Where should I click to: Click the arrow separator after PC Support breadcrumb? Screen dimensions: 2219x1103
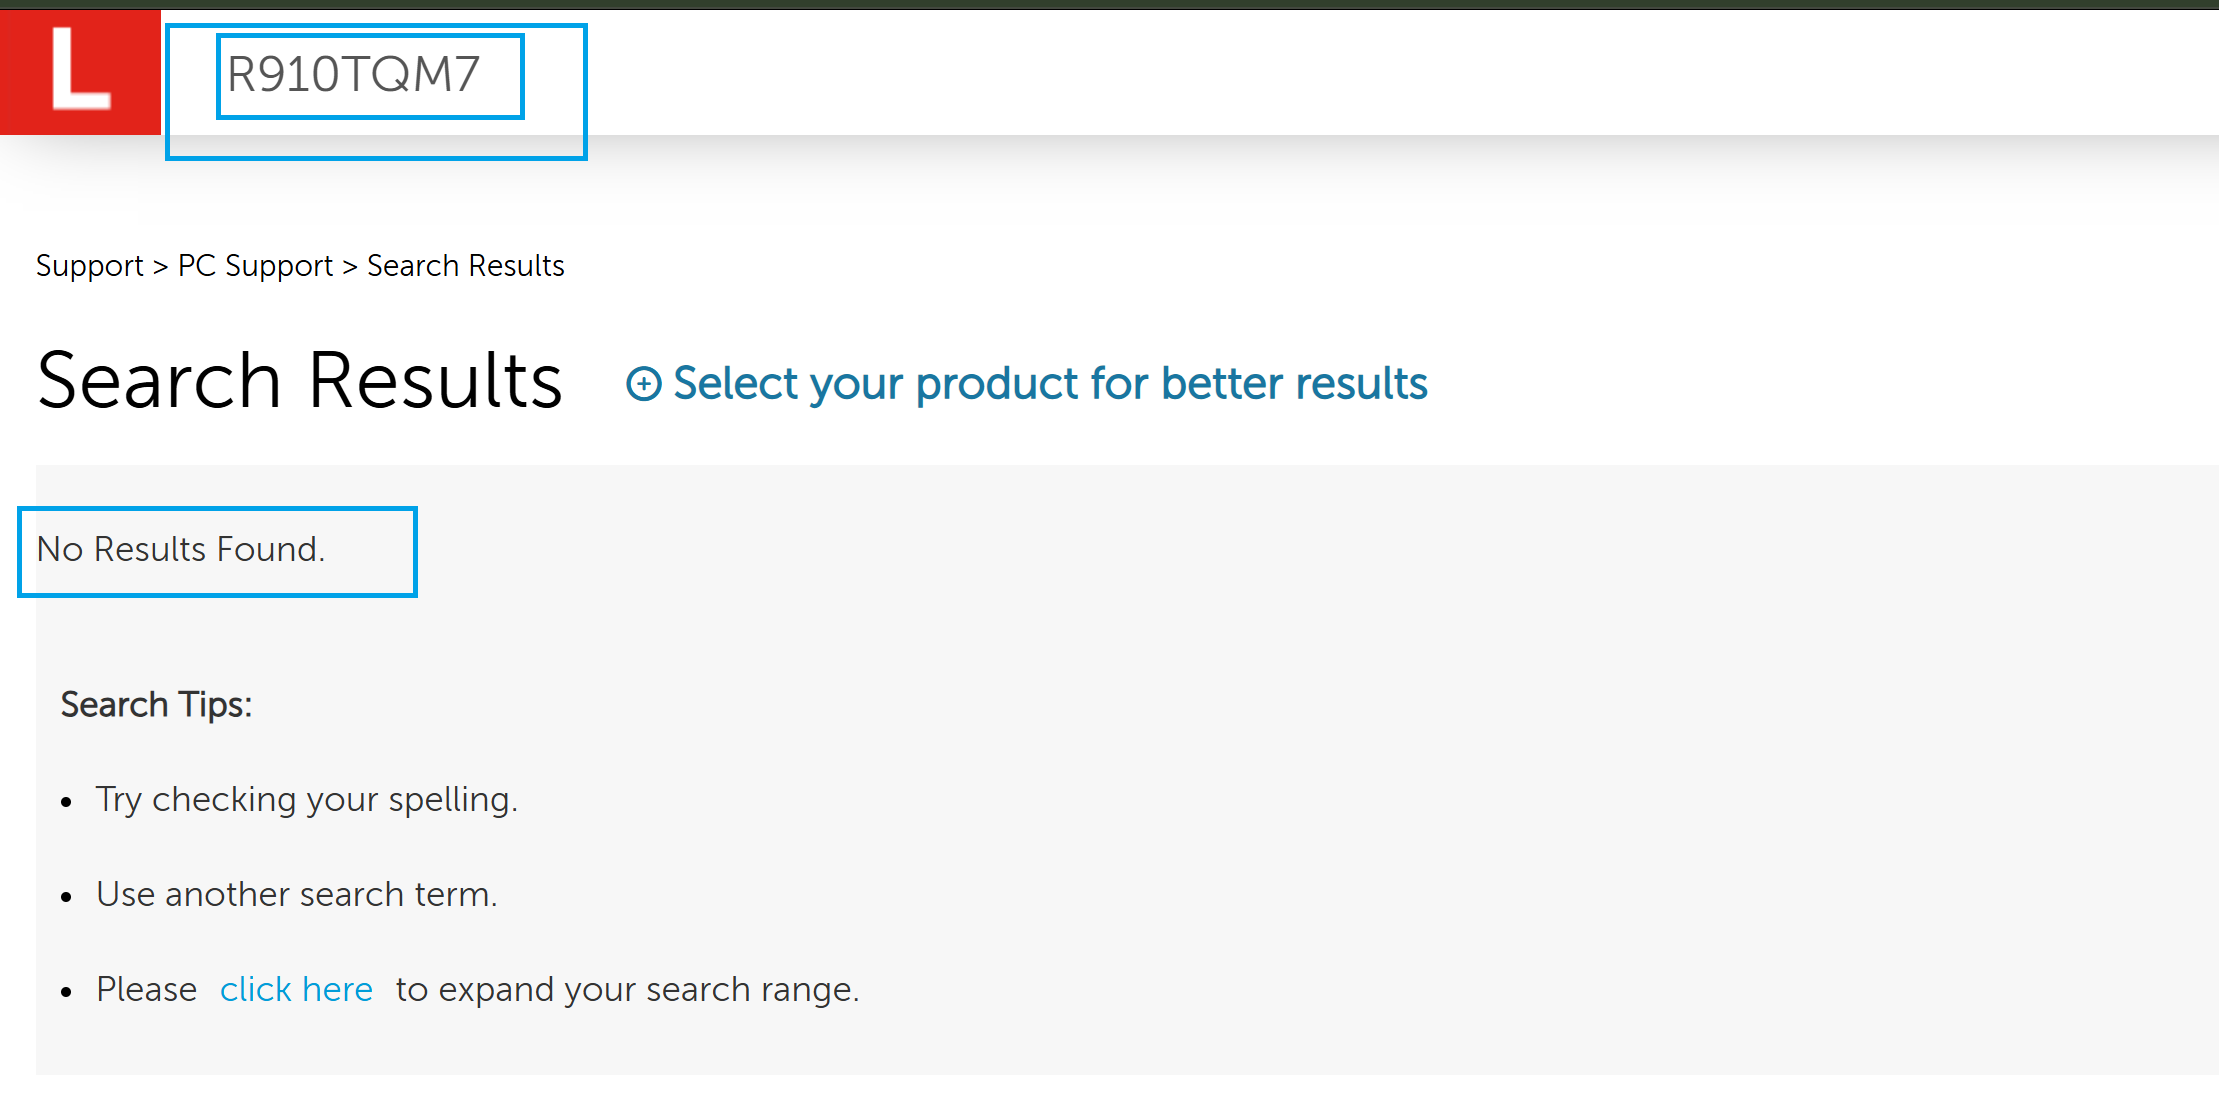(350, 266)
